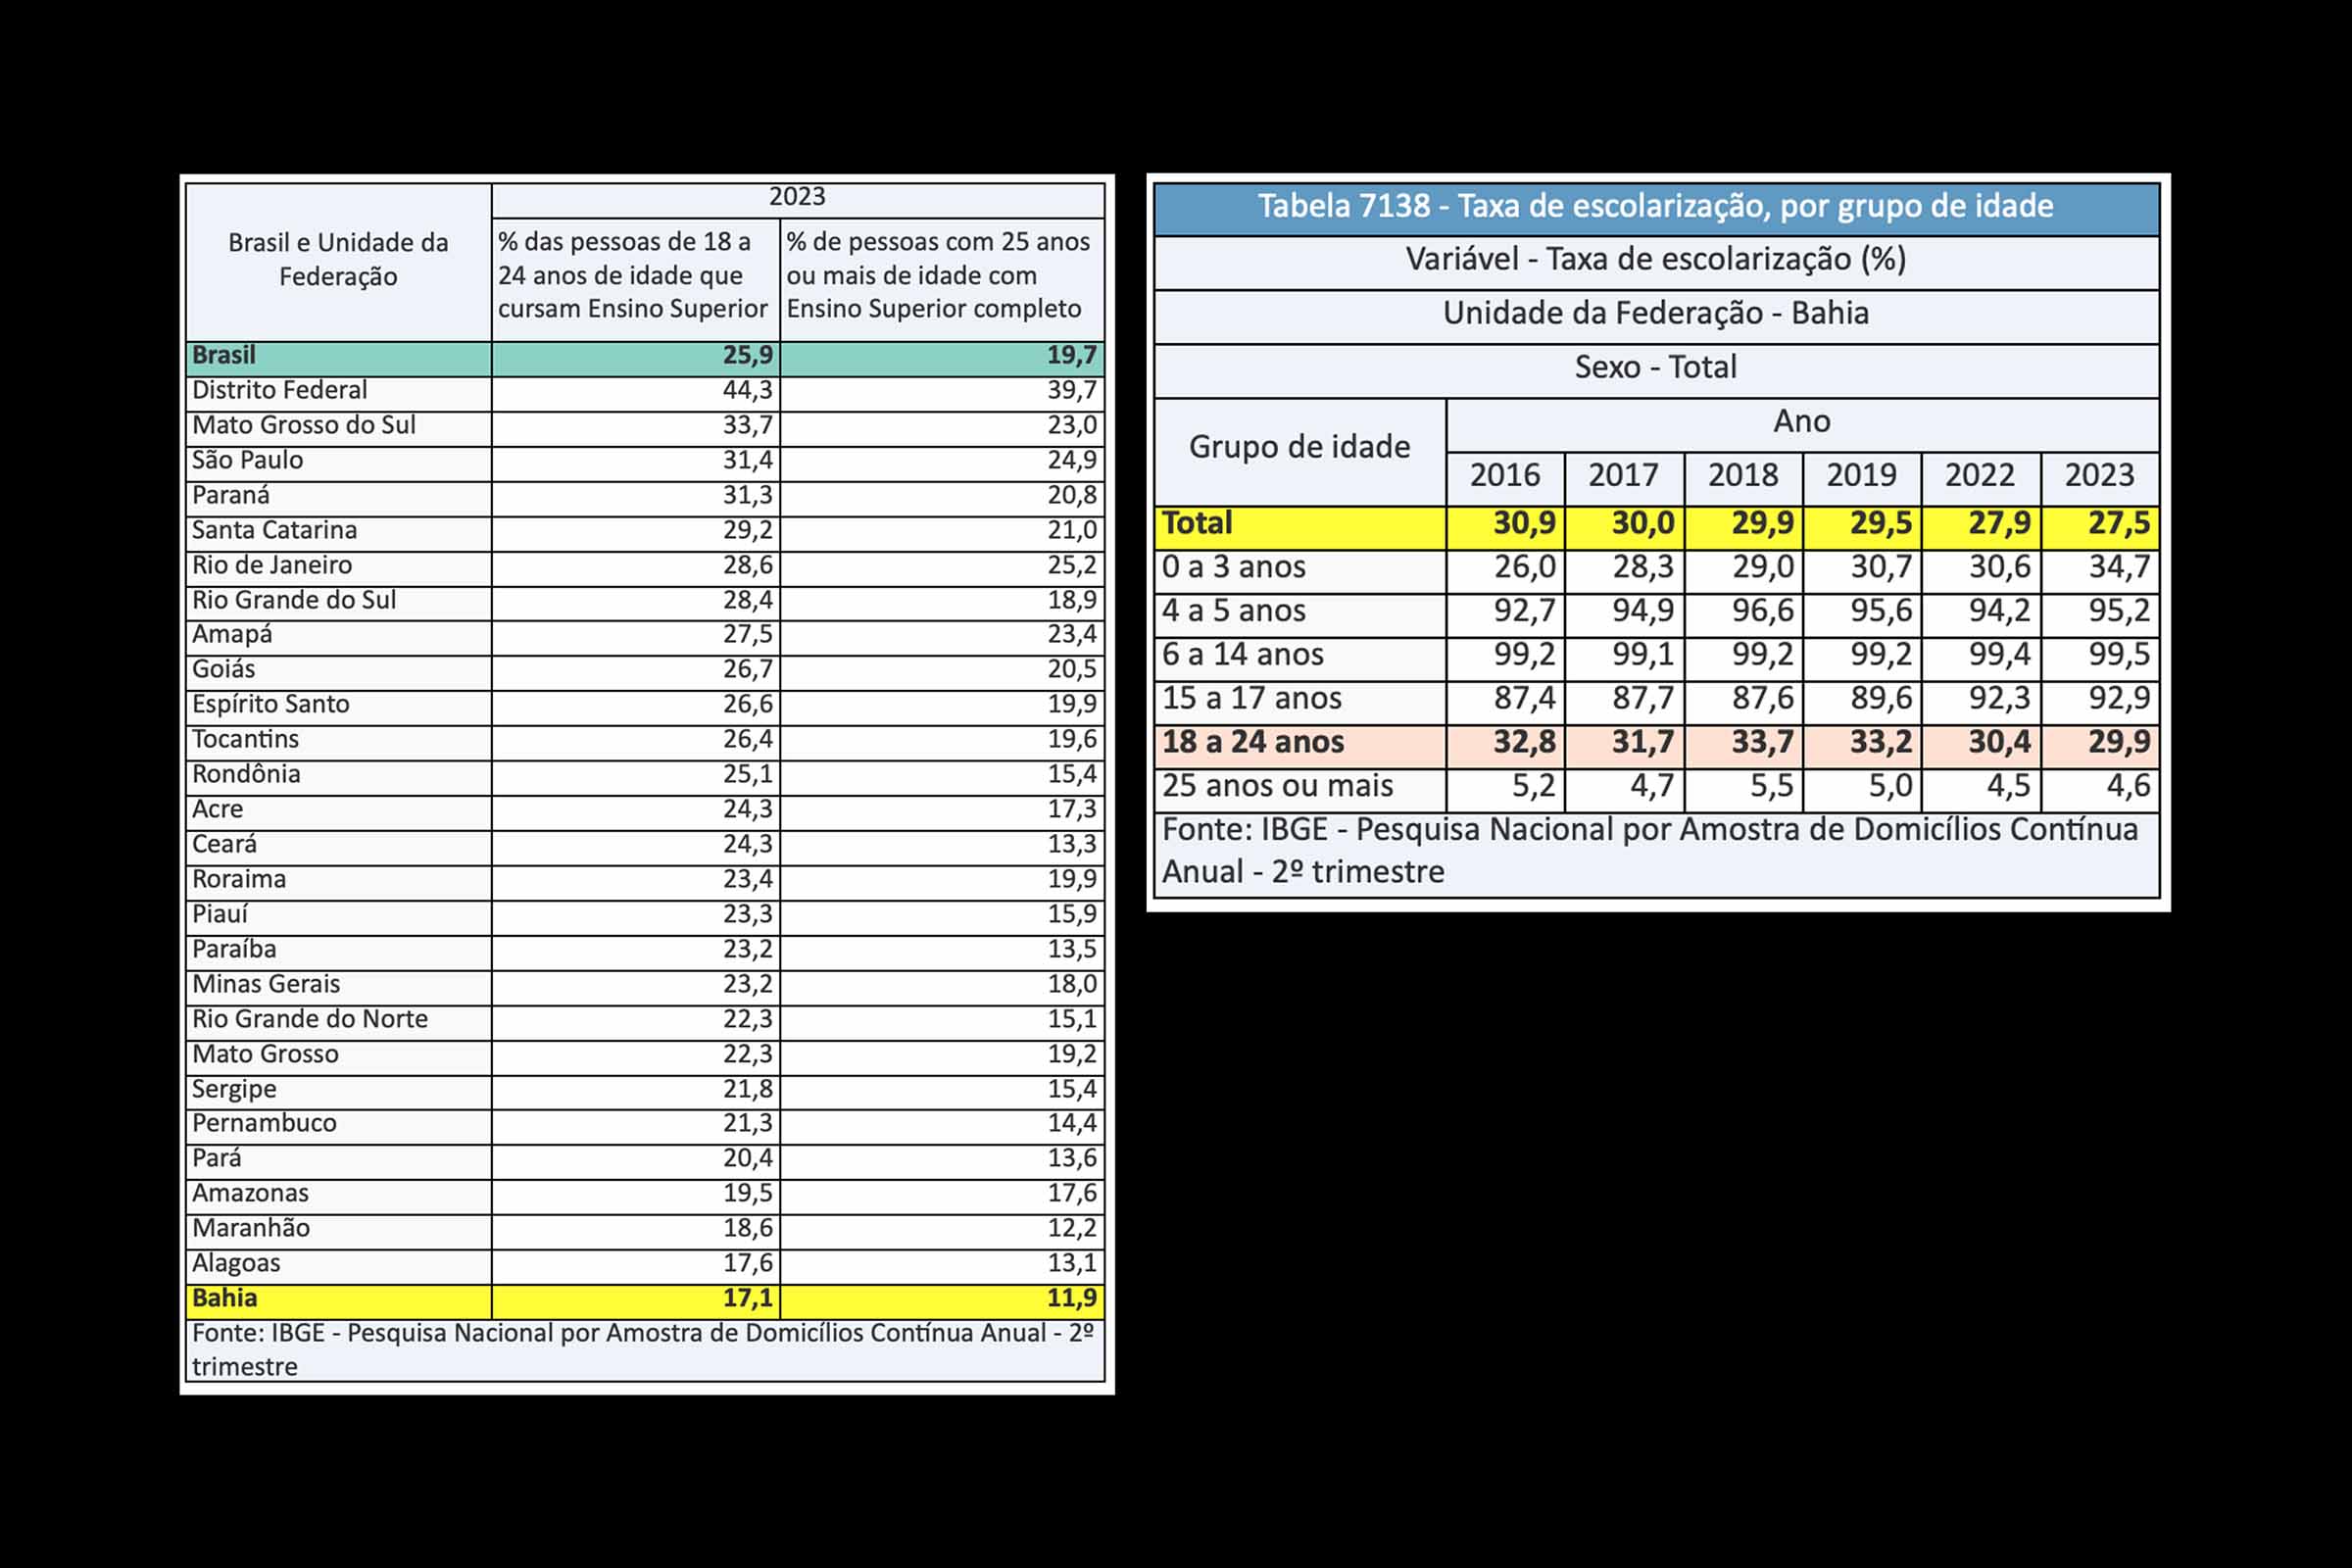Viewport: 2352px width, 1568px height.
Task: Click the Brasil row label
Action: pyautogui.click(x=223, y=355)
